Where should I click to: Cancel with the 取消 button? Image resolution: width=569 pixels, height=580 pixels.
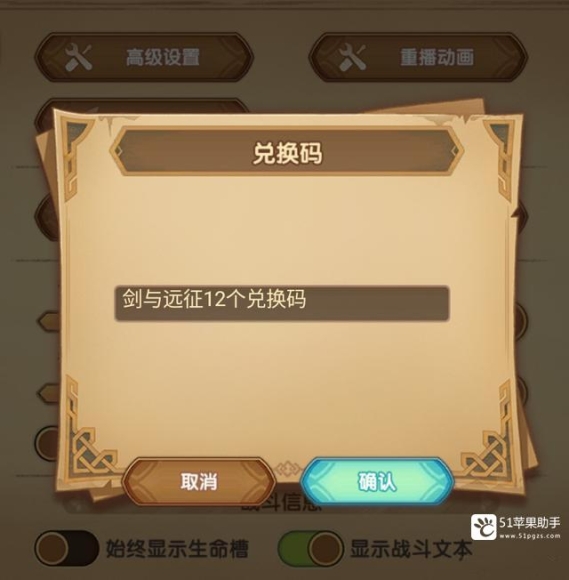[x=199, y=481]
